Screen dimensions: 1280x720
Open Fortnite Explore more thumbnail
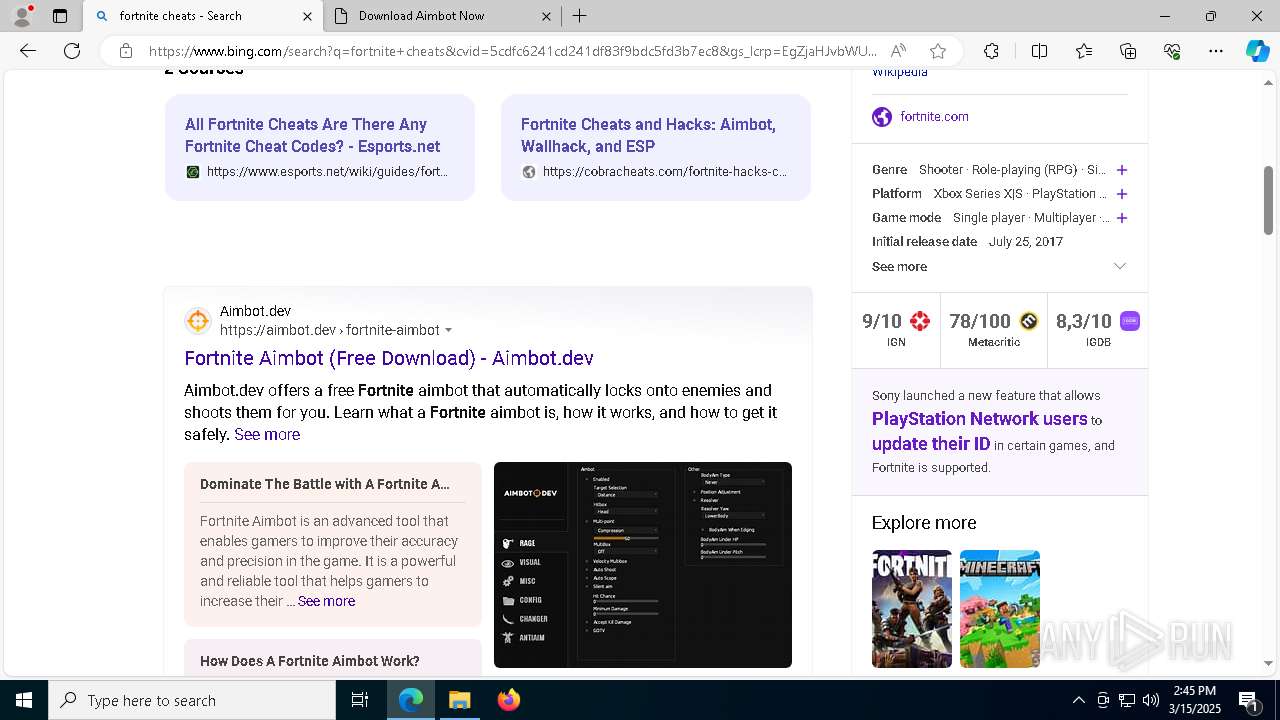[x=912, y=609]
